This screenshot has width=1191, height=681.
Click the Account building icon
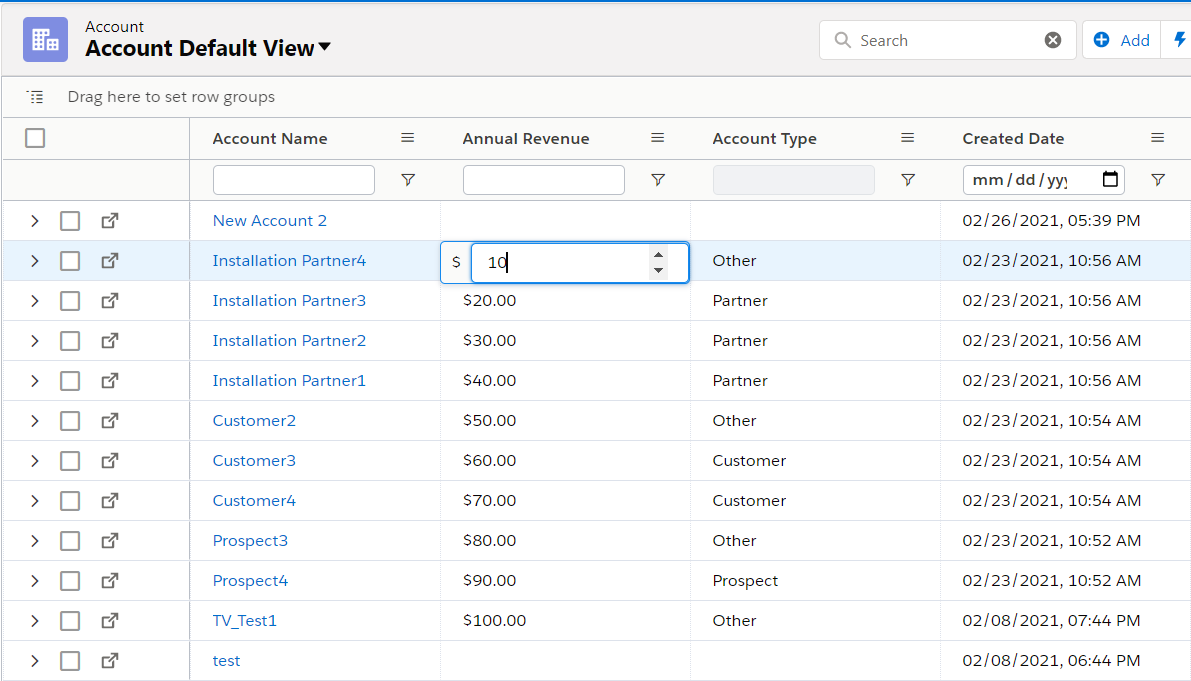45,40
